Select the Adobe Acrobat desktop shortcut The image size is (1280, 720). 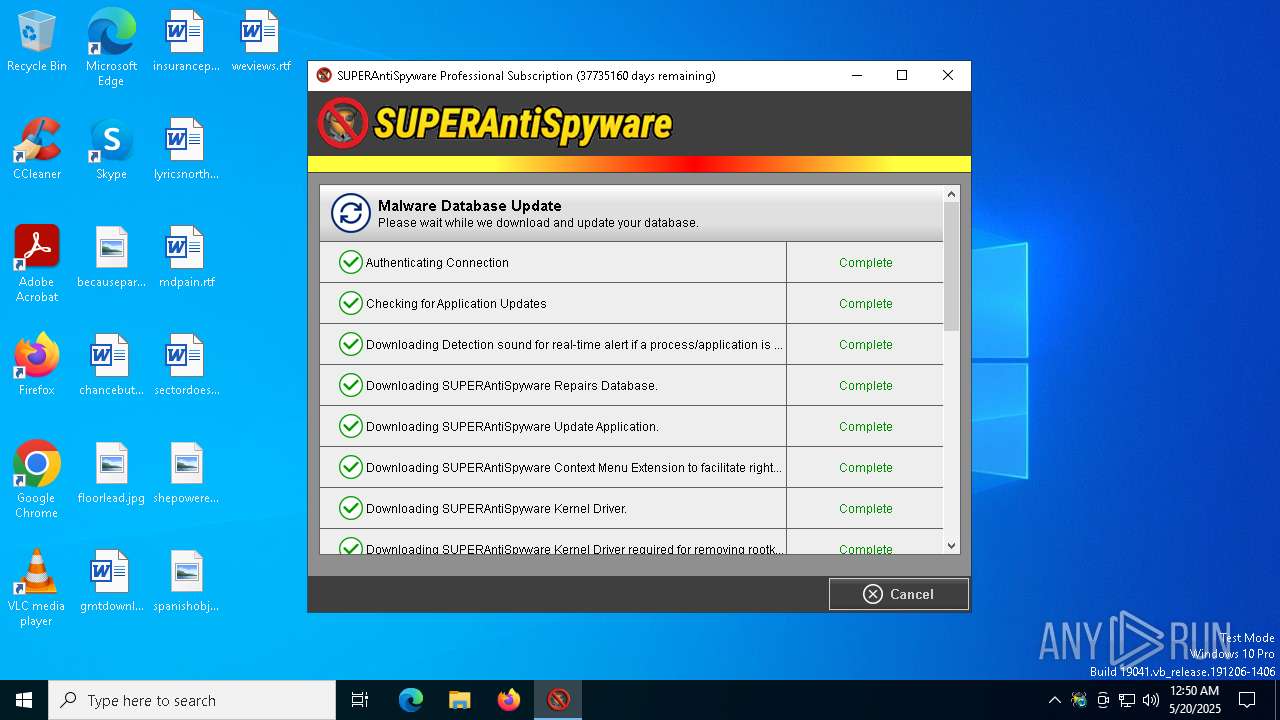pos(37,264)
